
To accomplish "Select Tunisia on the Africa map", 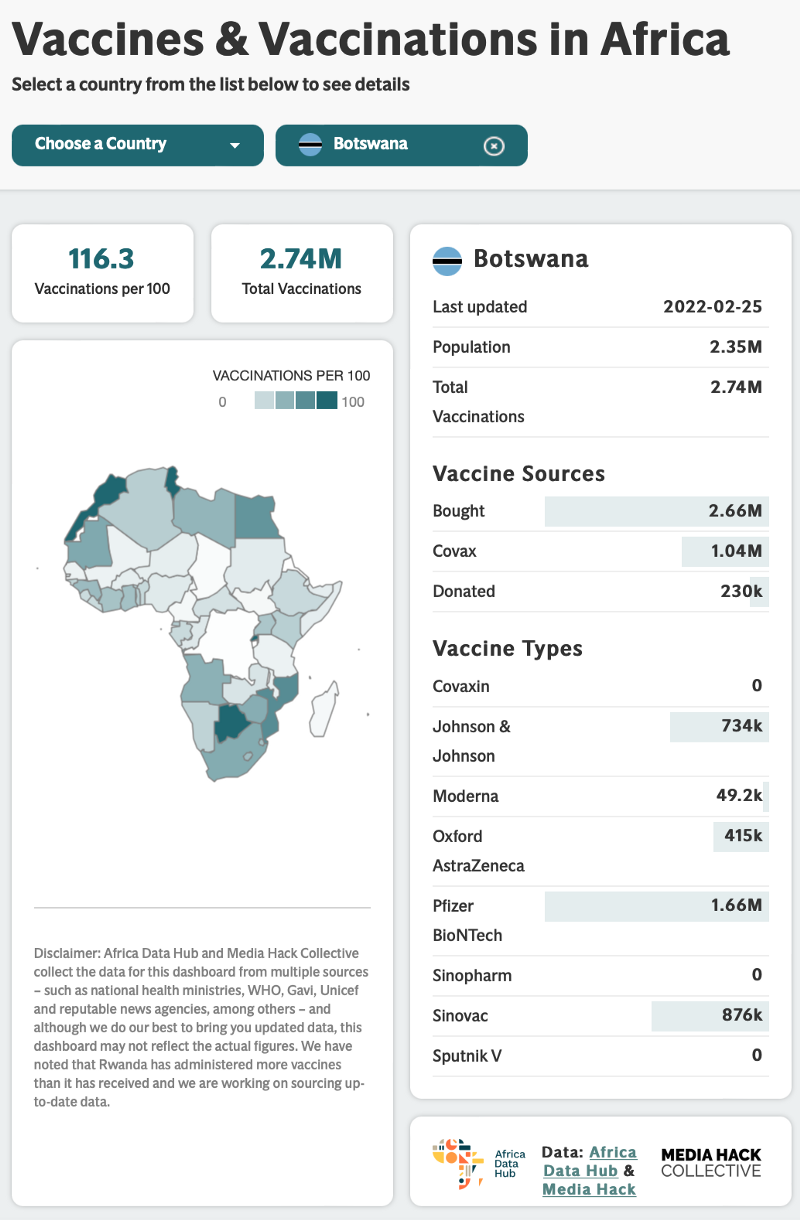I will 173,482.
